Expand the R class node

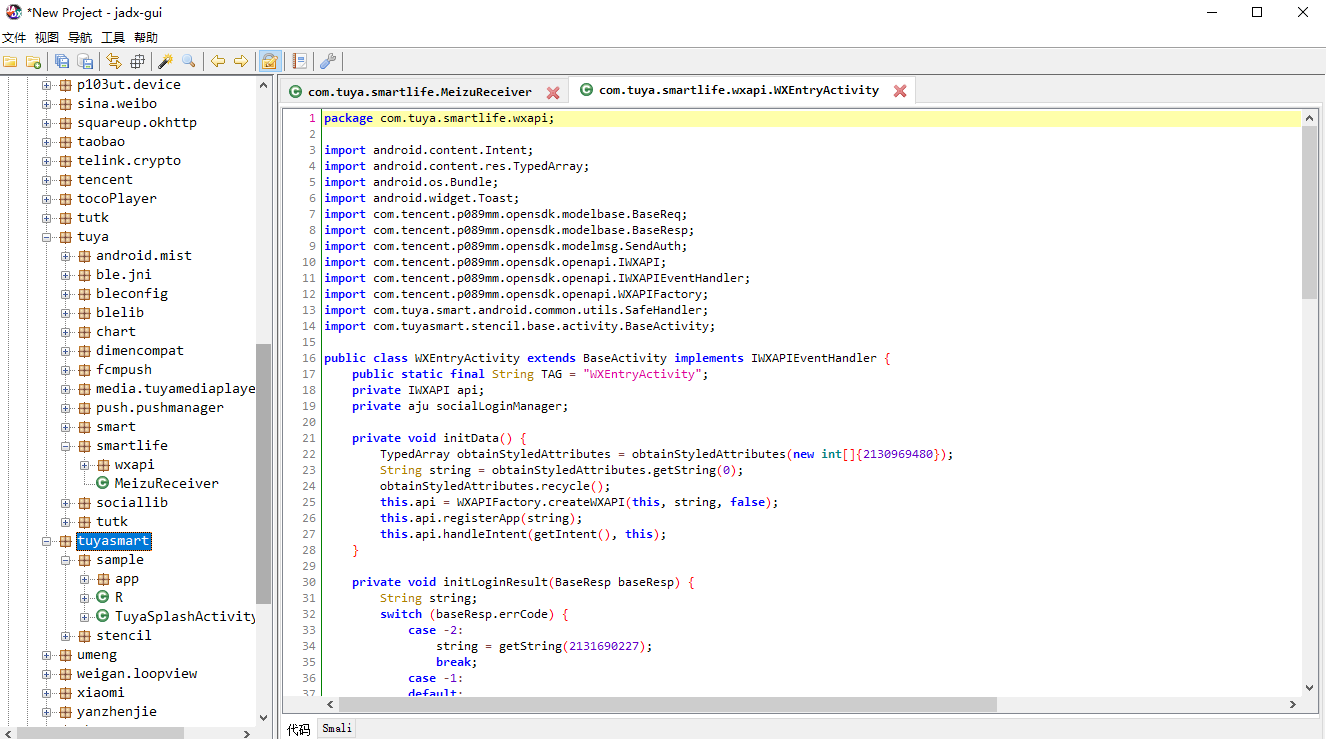[x=84, y=598]
